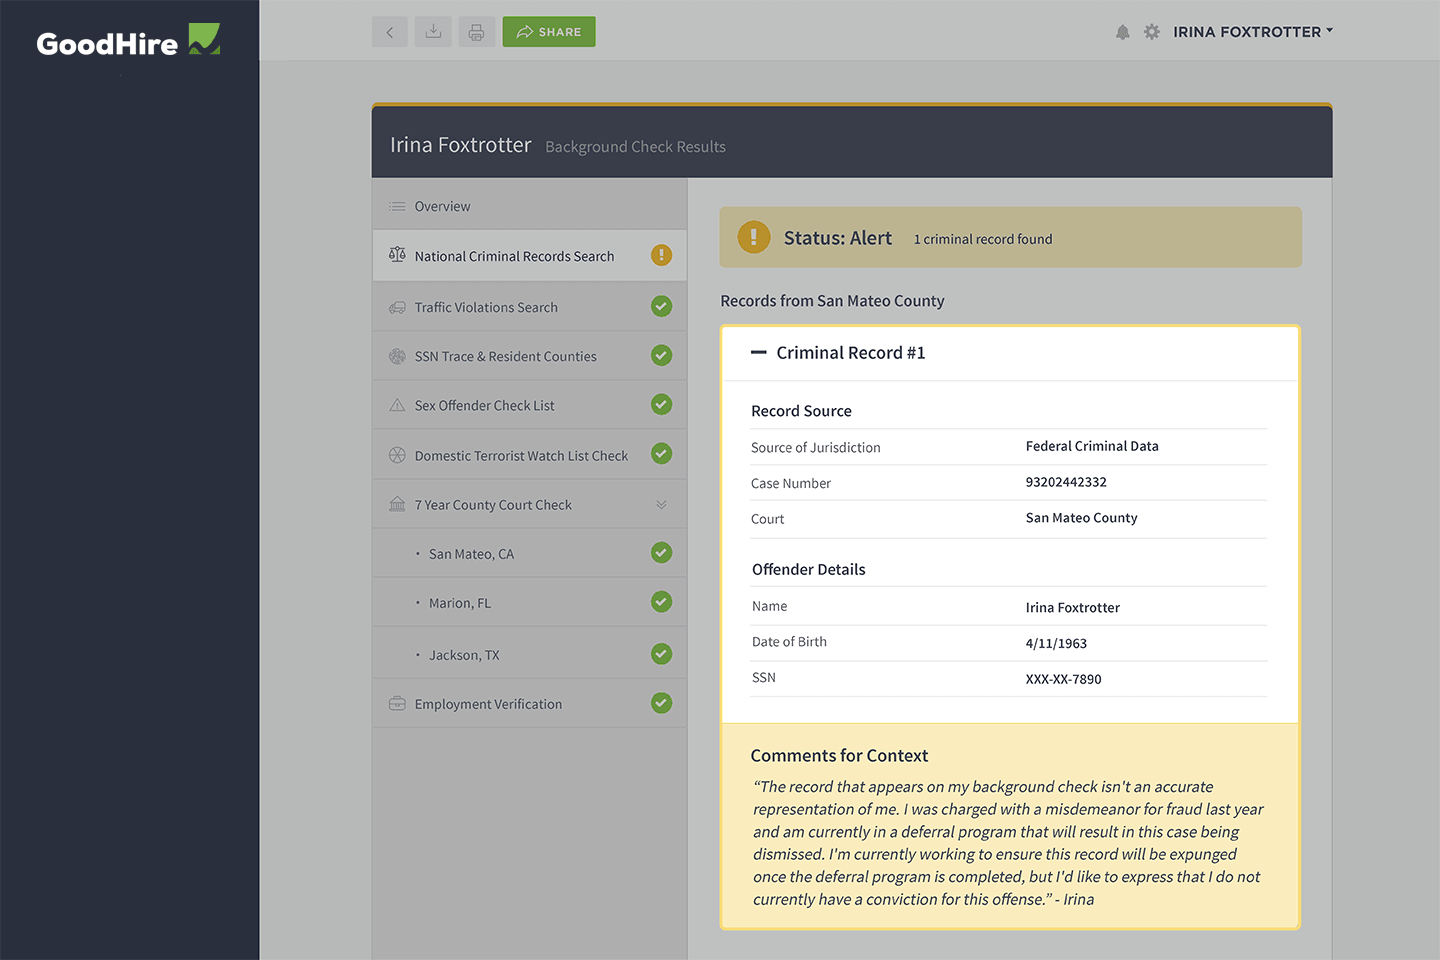Click the SHARE button
The width and height of the screenshot is (1440, 960).
[548, 31]
